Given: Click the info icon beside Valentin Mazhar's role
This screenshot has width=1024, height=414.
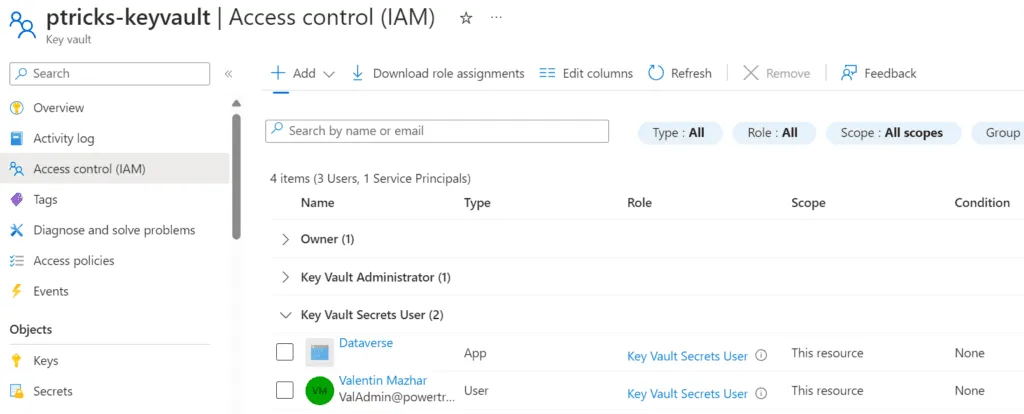Looking at the screenshot, I should point(761,394).
